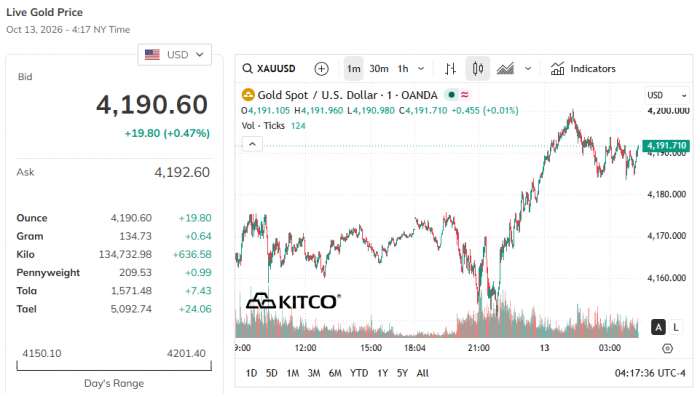Screen dimensions: 700x394
Task: Select the 3M time range
Action: pos(314,373)
